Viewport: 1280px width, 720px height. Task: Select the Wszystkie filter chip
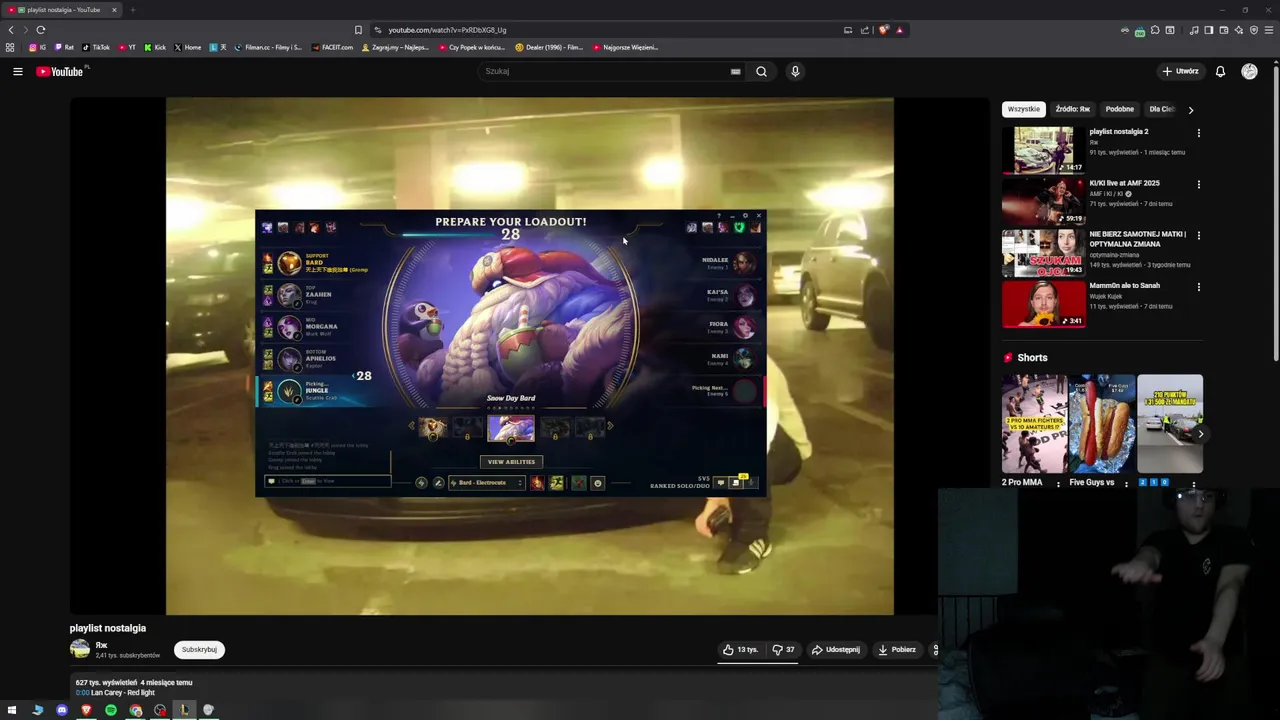(x=1023, y=109)
